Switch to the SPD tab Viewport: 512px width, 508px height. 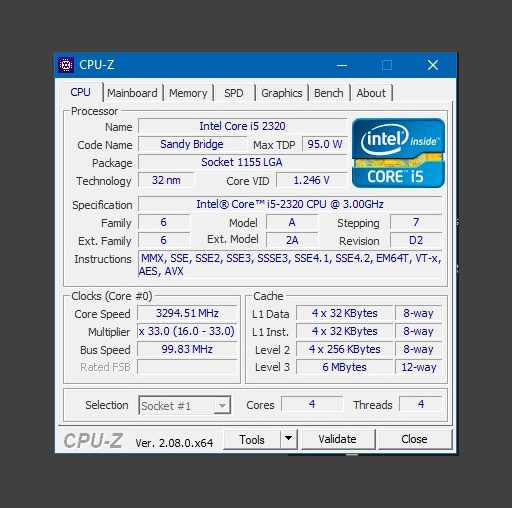(234, 93)
